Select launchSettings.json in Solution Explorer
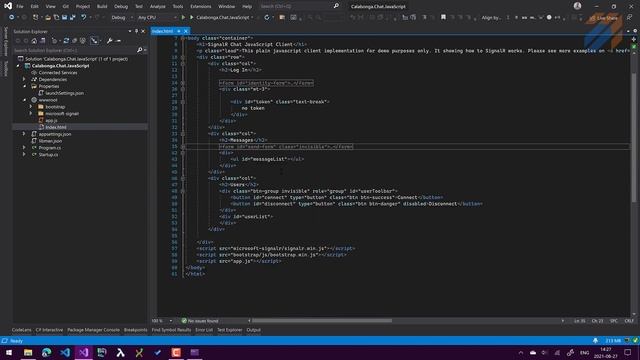Image resolution: width=640 pixels, height=360 pixels. [x=64, y=93]
